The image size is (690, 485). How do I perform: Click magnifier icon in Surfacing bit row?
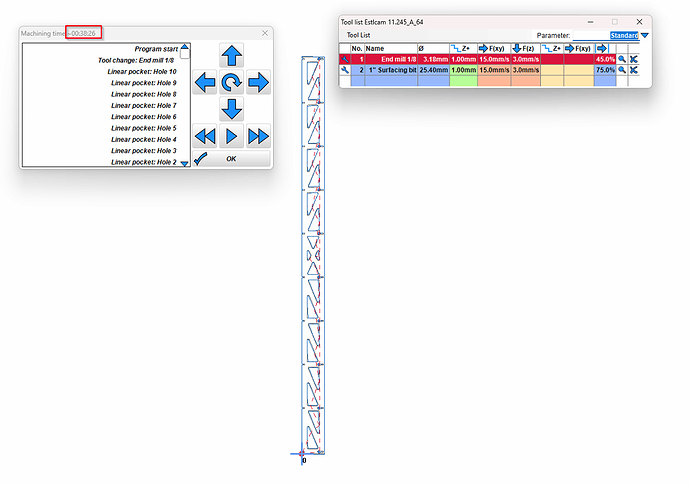[622, 70]
